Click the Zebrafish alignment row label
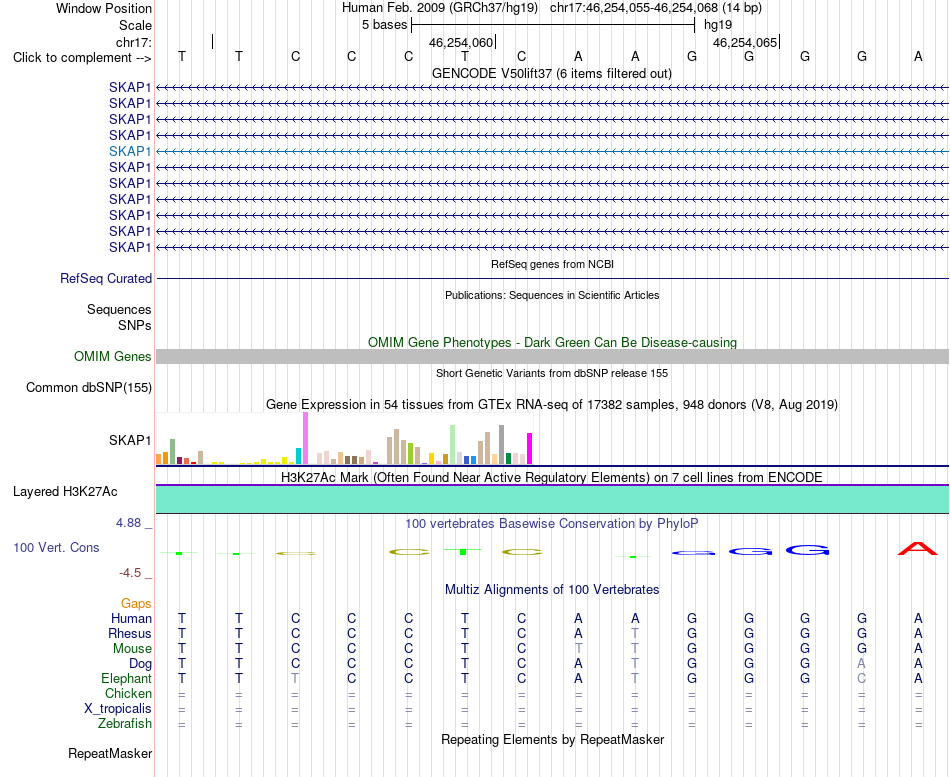The width and height of the screenshot is (950, 777). pyautogui.click(x=125, y=724)
